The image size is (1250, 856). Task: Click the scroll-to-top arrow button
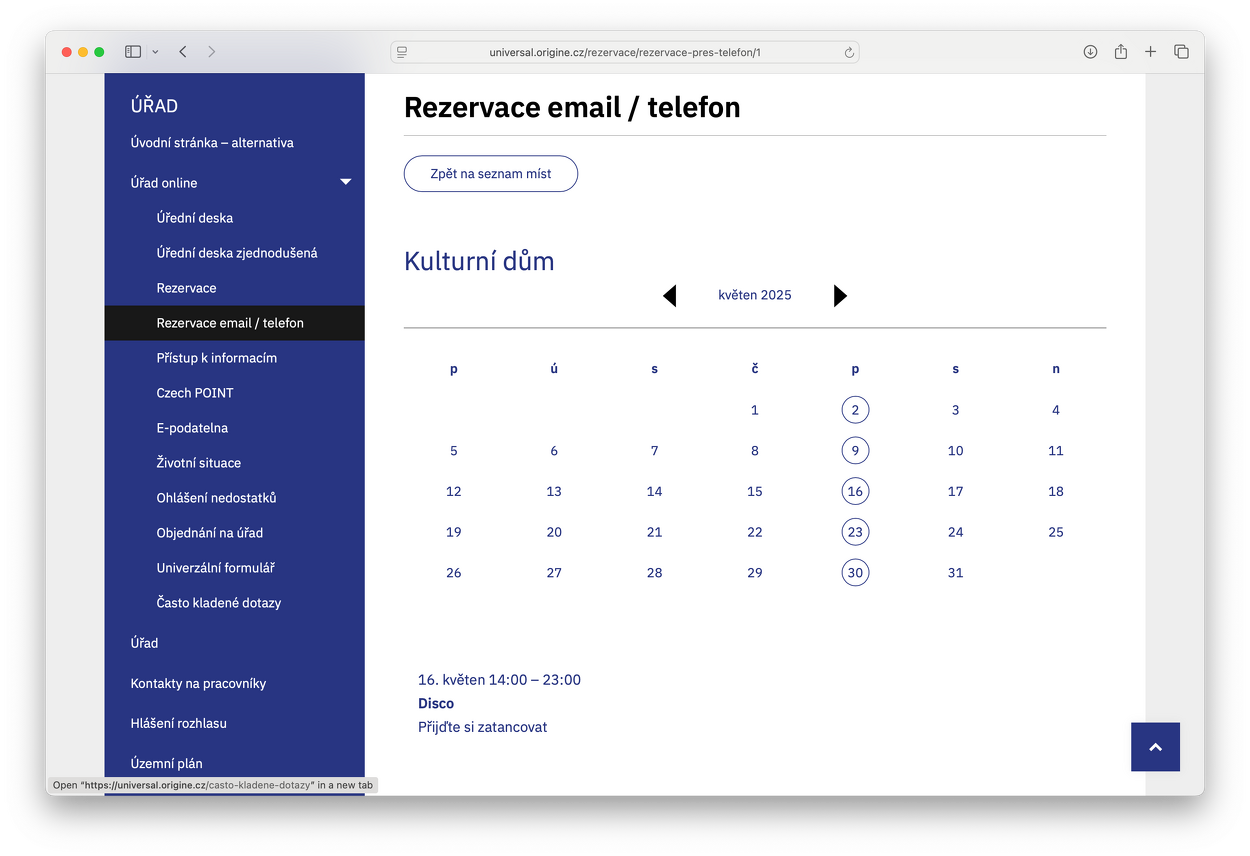click(1155, 747)
